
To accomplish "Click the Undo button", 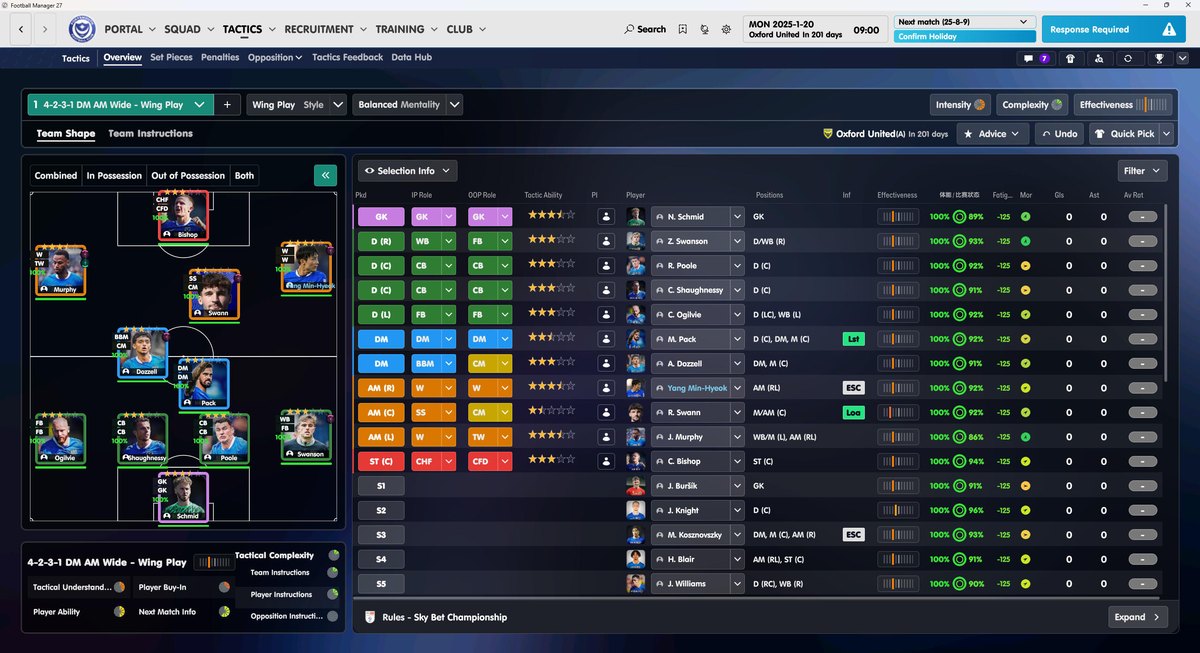I will tap(1057, 133).
